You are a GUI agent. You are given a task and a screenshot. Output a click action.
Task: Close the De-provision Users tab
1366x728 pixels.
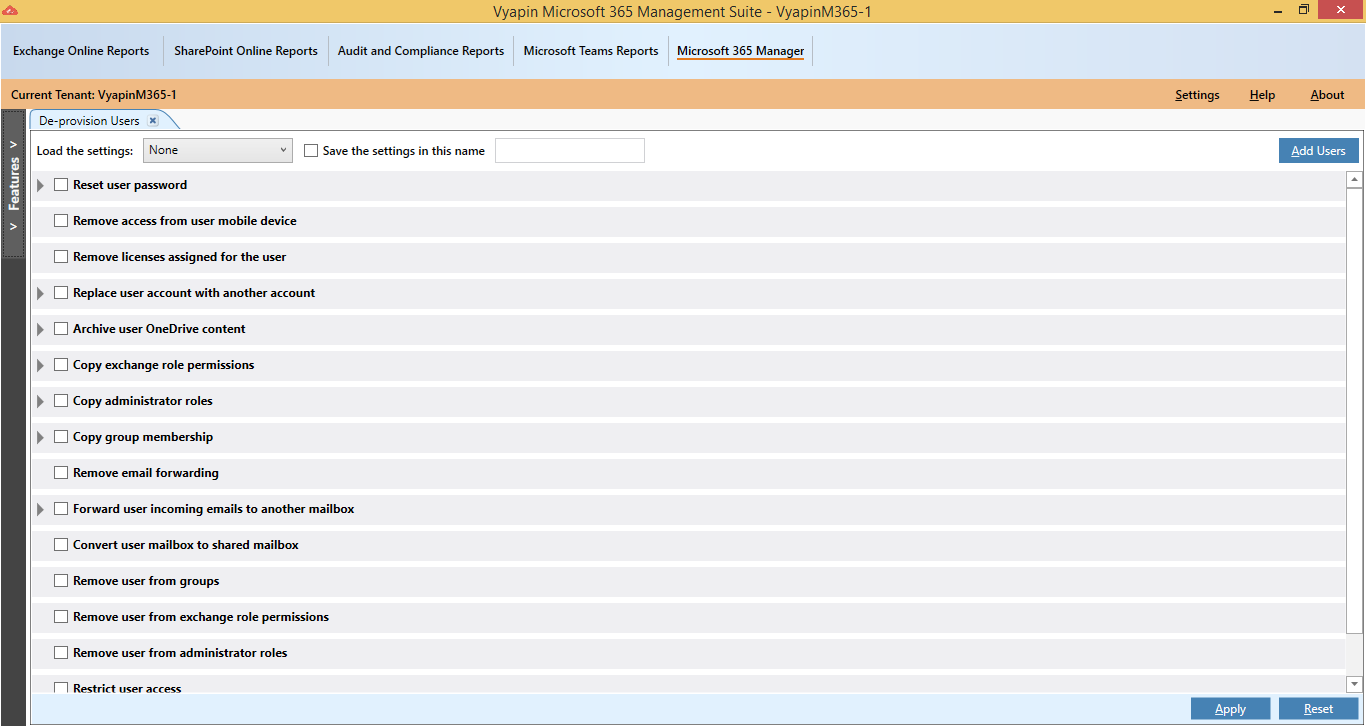coord(152,119)
